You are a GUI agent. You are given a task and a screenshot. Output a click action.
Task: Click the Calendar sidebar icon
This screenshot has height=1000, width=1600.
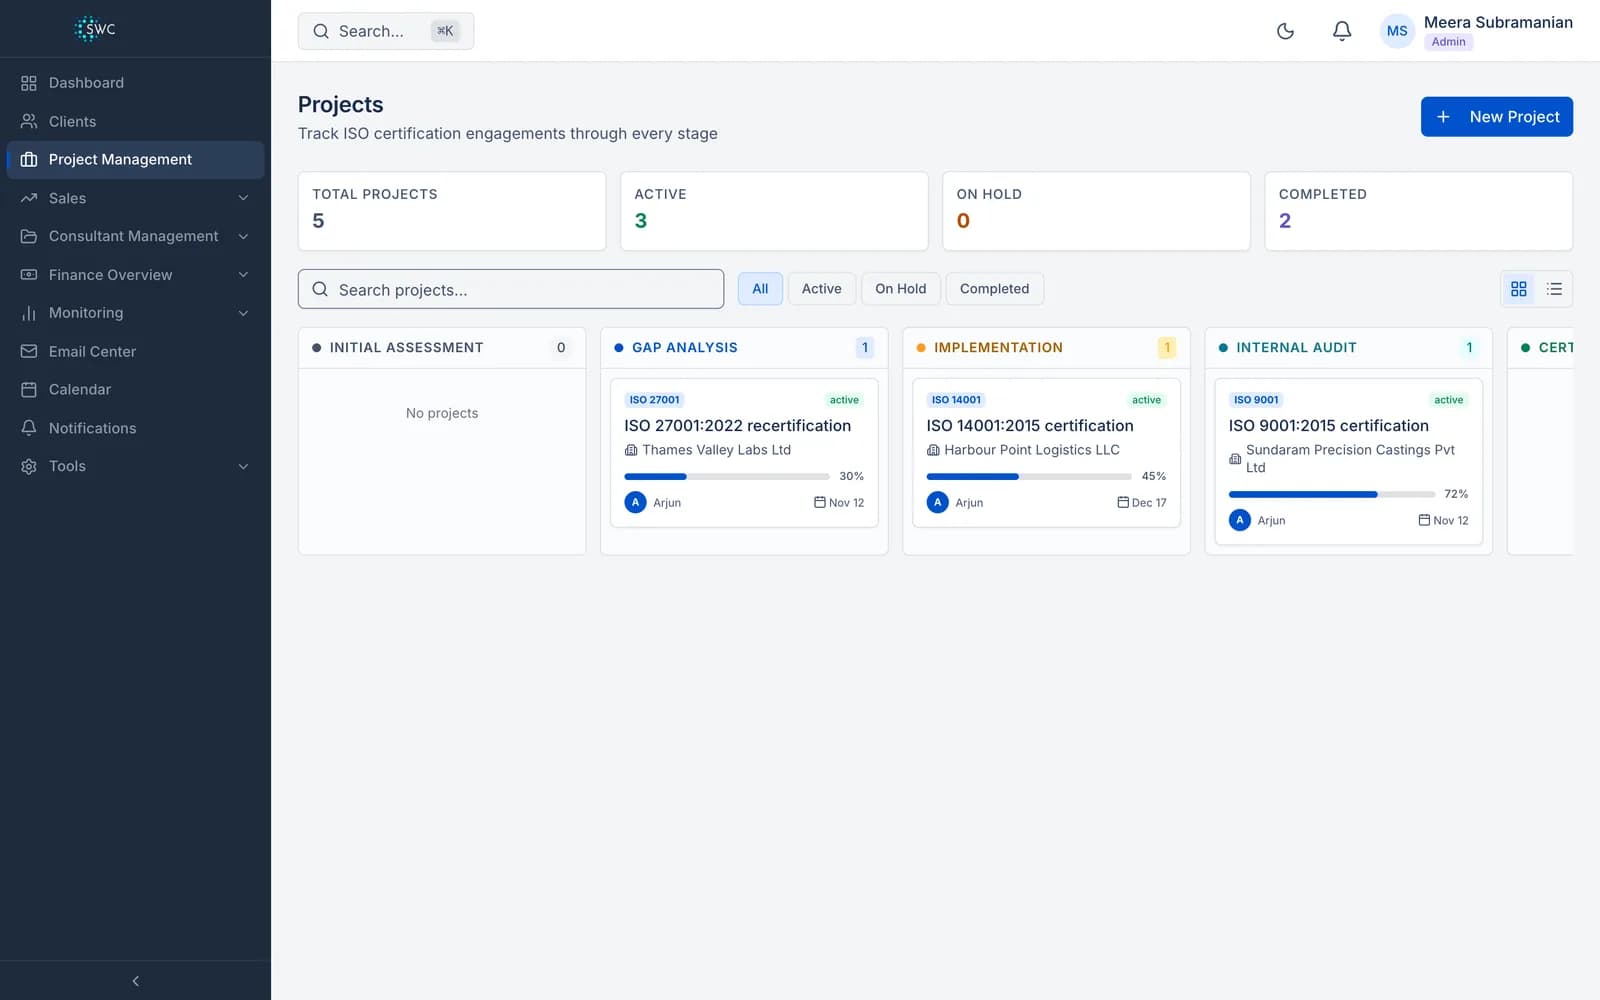click(29, 389)
